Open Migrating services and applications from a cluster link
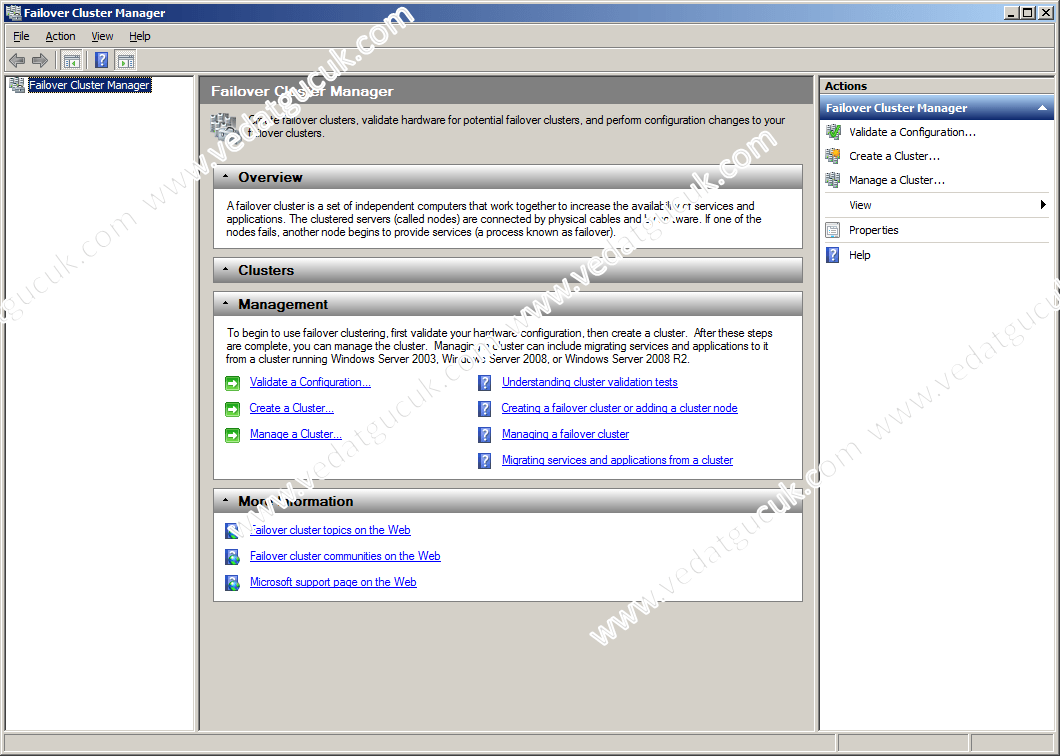 coord(617,460)
